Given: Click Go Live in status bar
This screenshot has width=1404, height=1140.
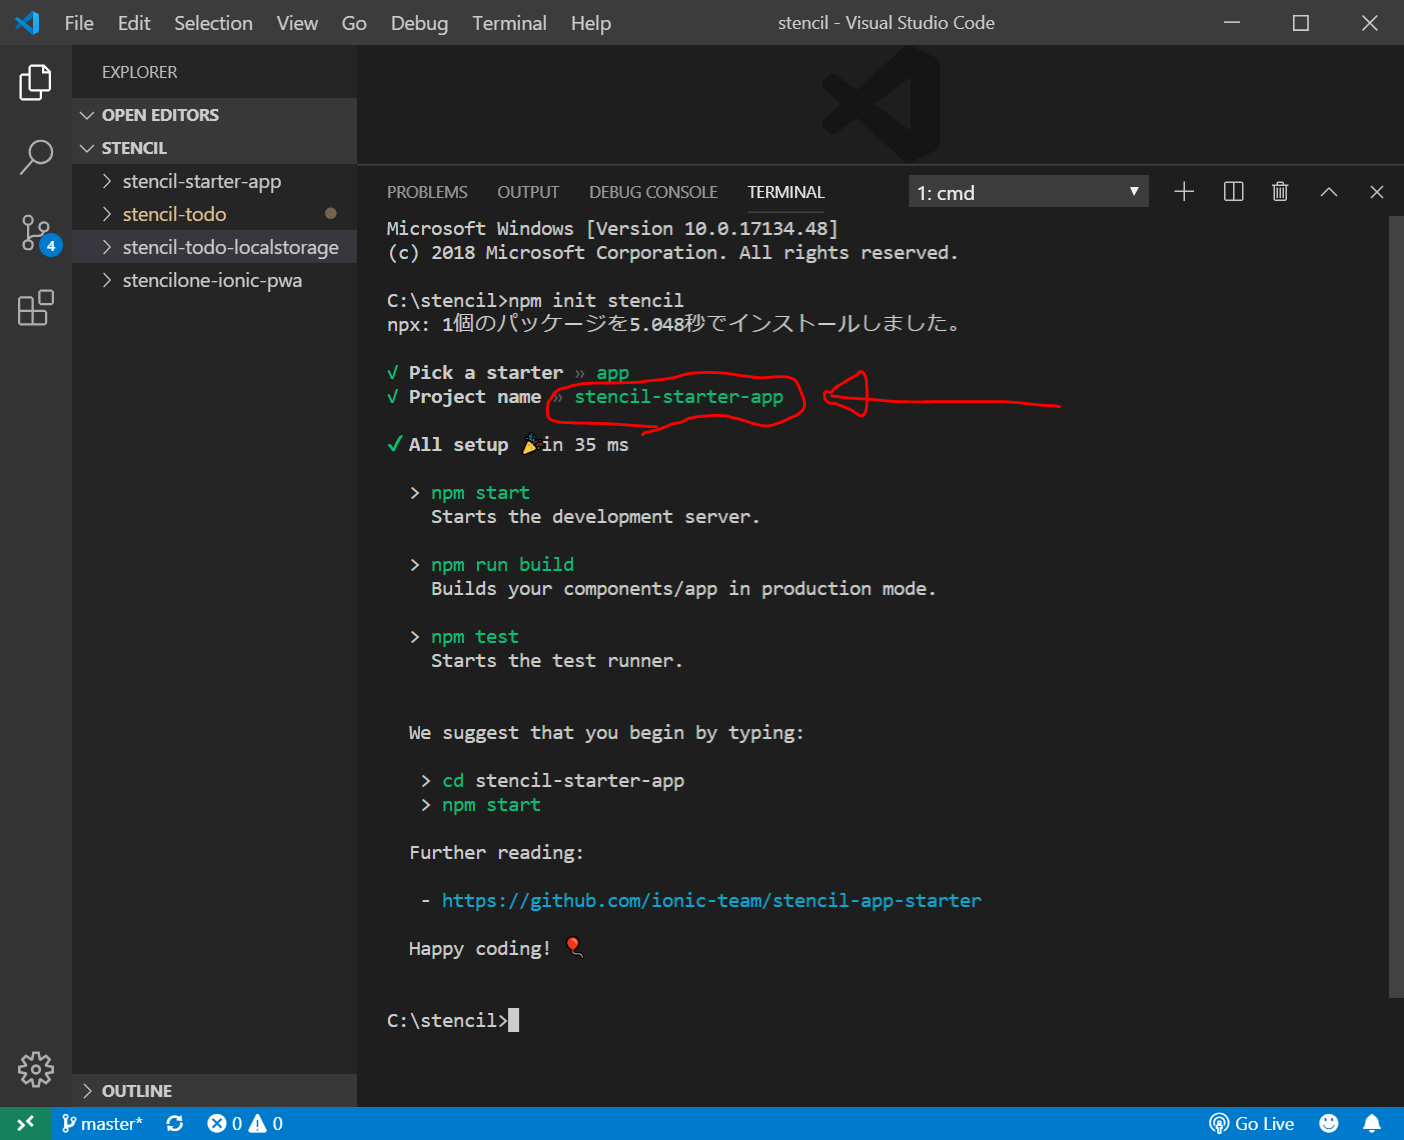Looking at the screenshot, I should [1252, 1124].
